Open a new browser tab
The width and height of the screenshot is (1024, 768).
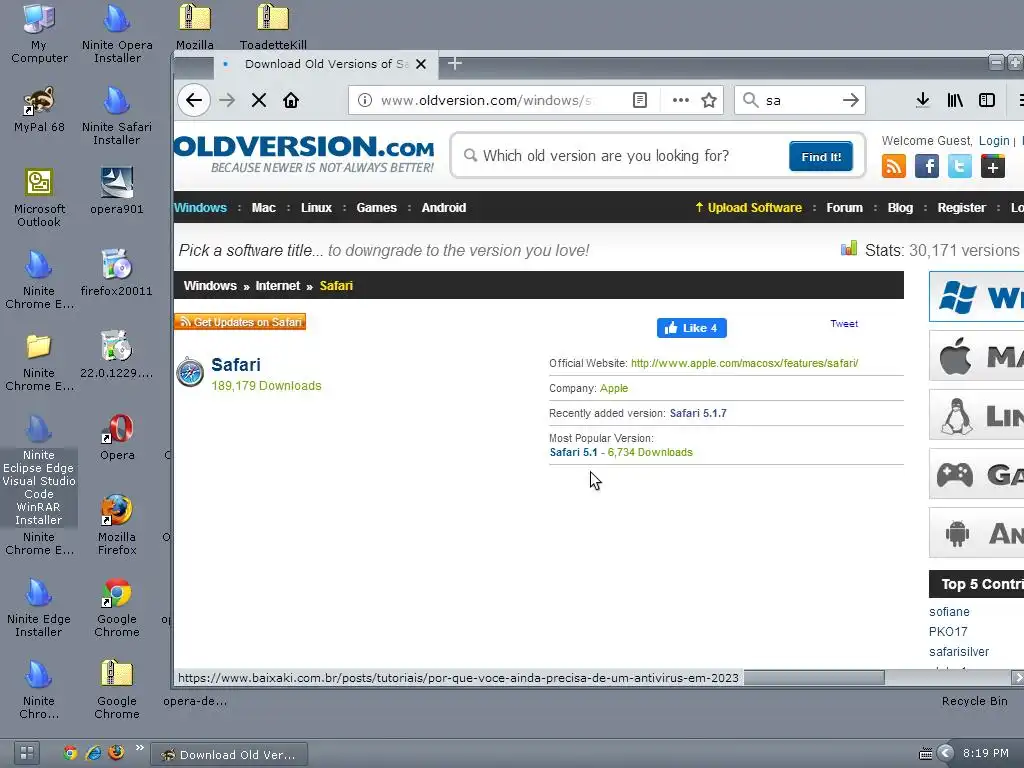pos(455,63)
